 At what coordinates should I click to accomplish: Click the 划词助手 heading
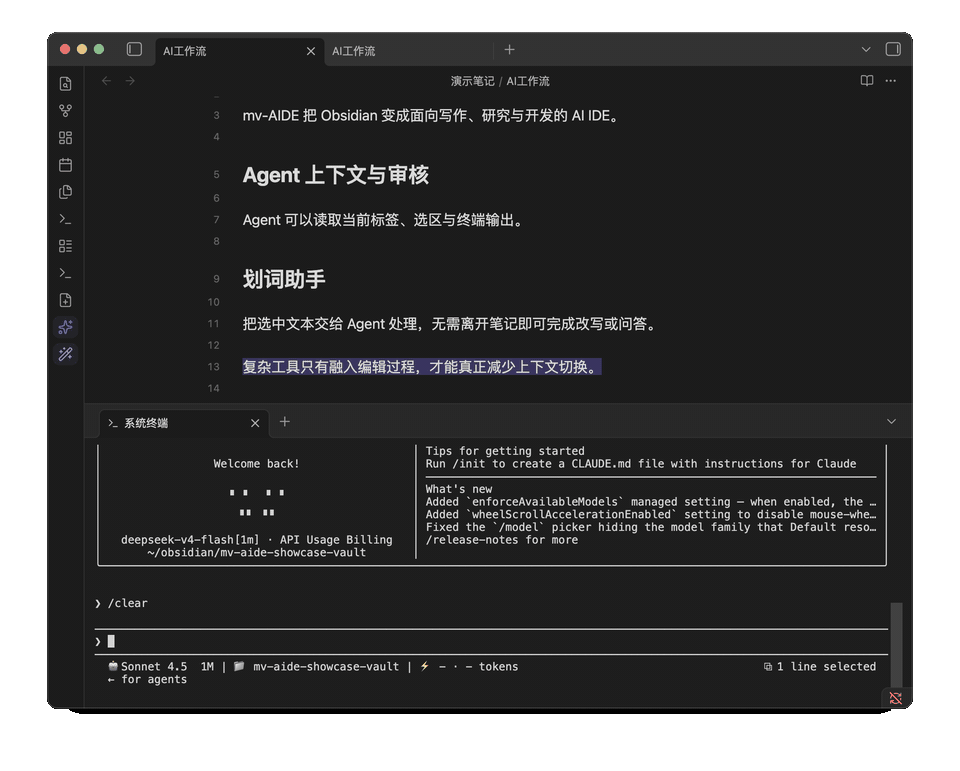point(284,279)
